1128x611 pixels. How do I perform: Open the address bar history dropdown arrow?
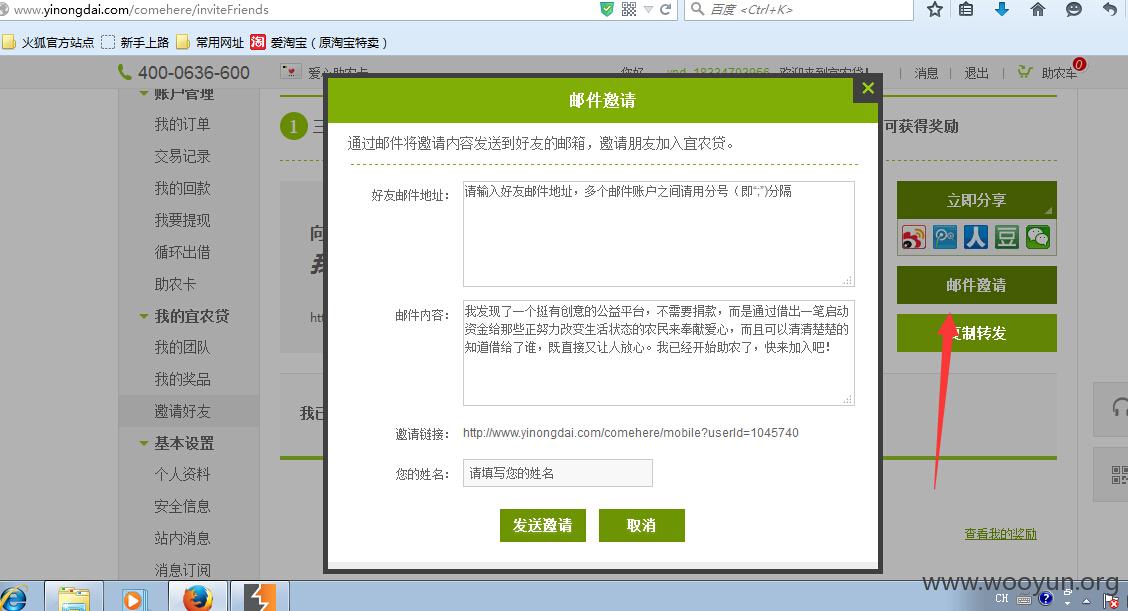648,9
